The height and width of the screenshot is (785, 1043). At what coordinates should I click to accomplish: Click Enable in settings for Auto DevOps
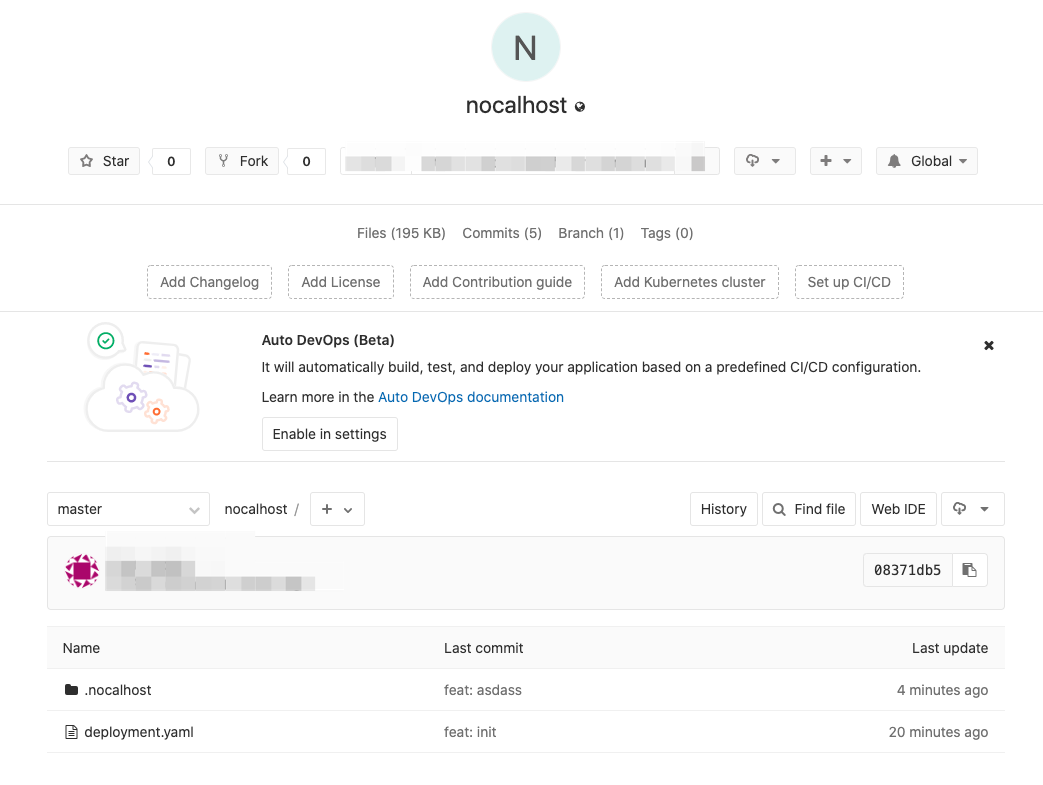click(329, 434)
